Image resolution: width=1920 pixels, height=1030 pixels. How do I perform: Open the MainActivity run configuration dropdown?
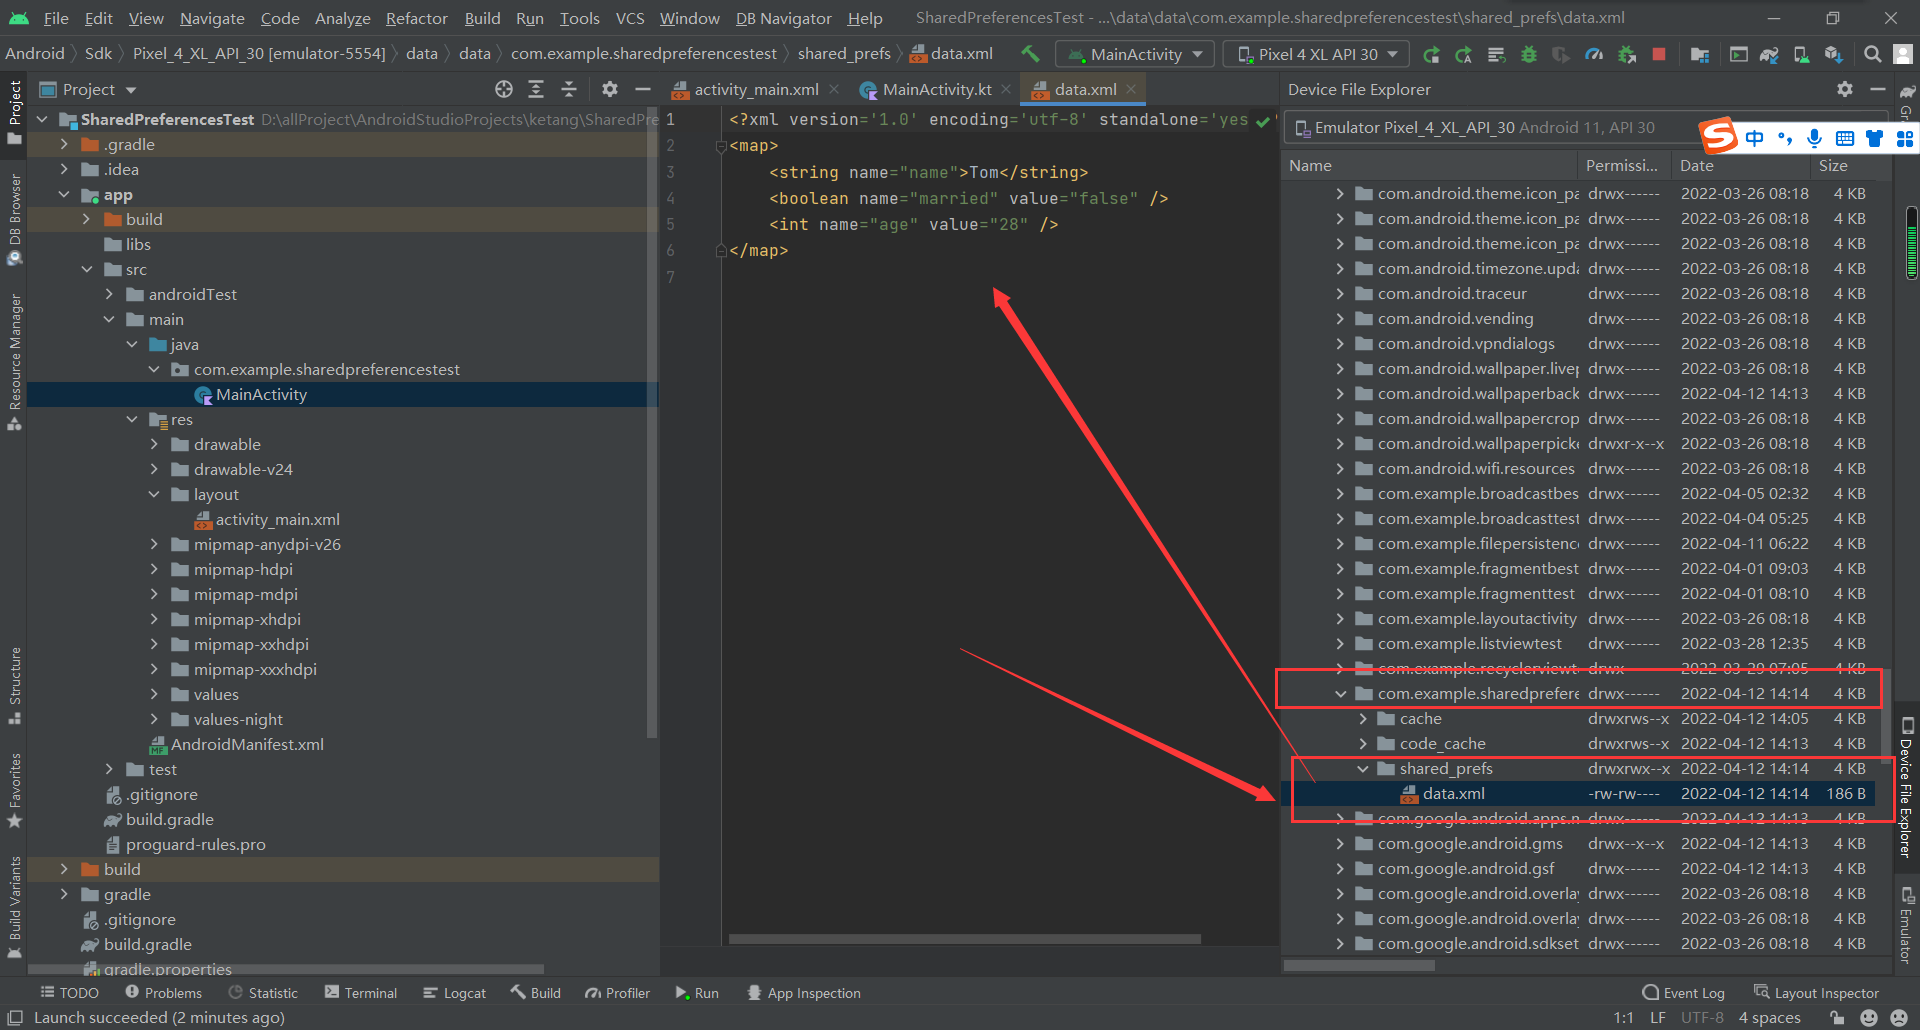(x=1135, y=54)
